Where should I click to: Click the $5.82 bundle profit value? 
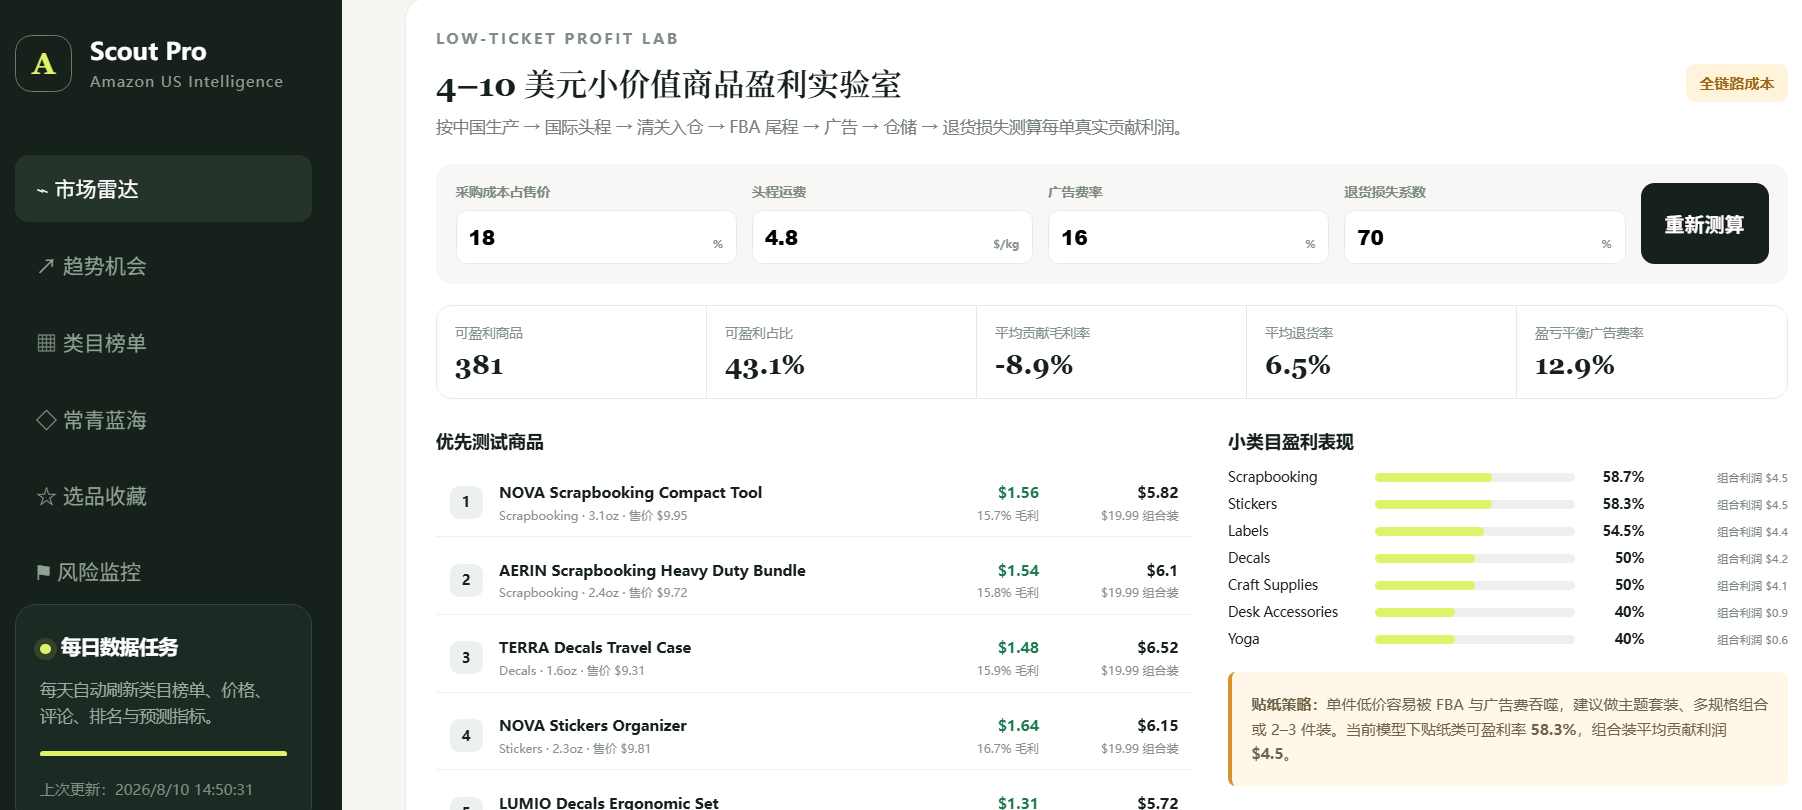click(1157, 492)
